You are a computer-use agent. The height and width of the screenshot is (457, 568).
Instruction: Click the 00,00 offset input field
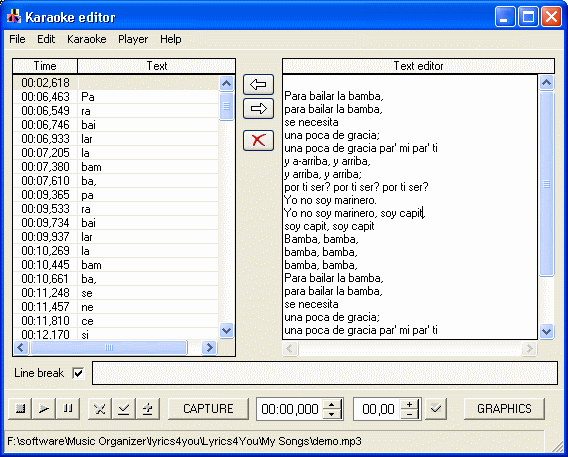[377, 409]
